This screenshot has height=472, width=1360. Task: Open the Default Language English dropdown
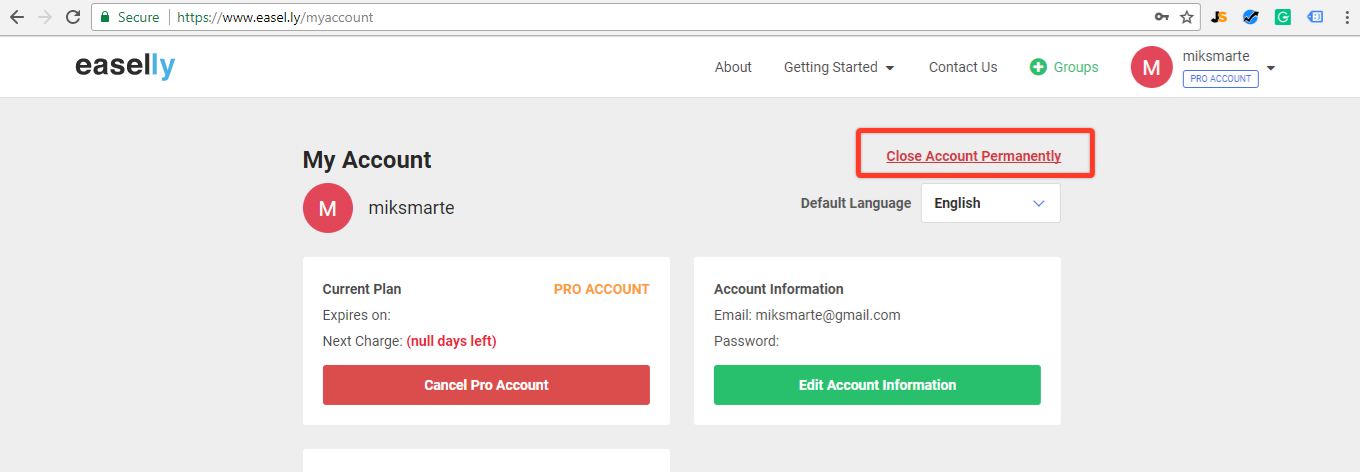990,203
